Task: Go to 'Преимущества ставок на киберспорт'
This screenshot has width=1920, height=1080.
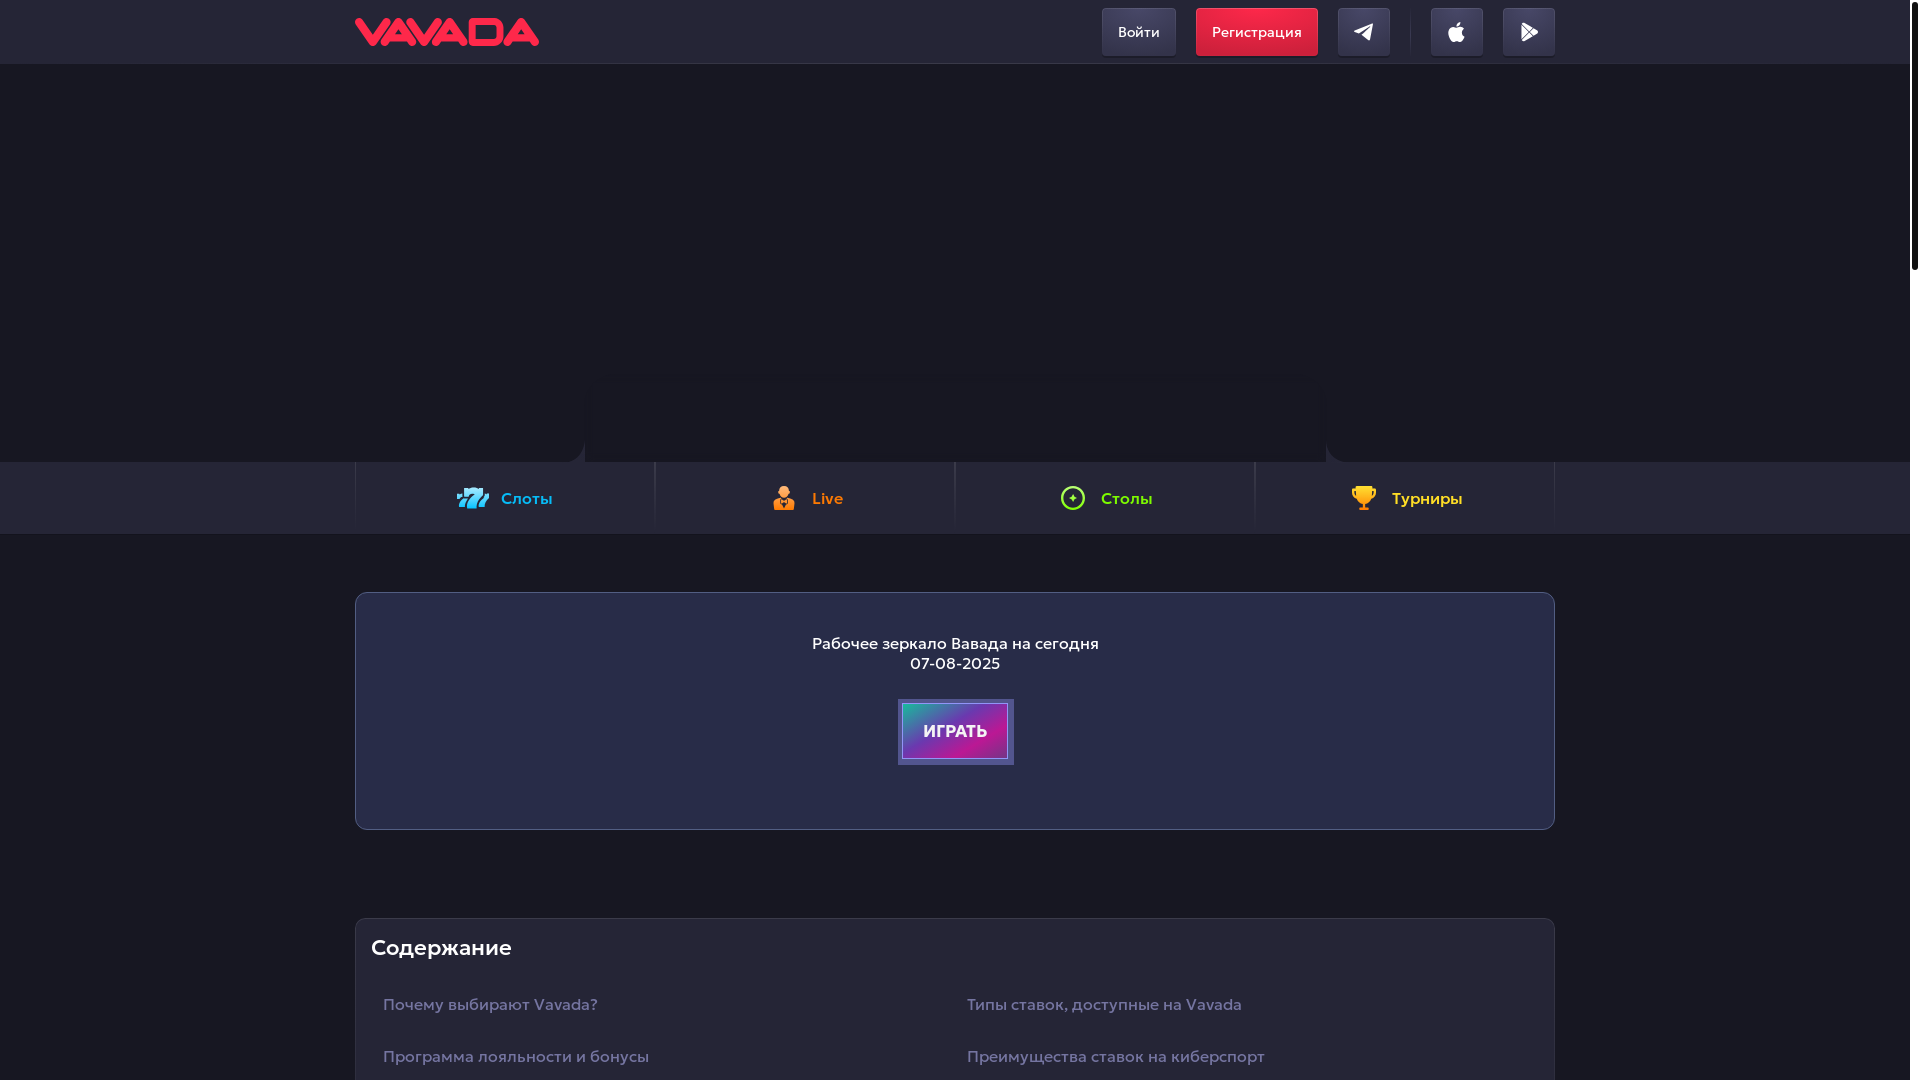Action: tap(1115, 1057)
